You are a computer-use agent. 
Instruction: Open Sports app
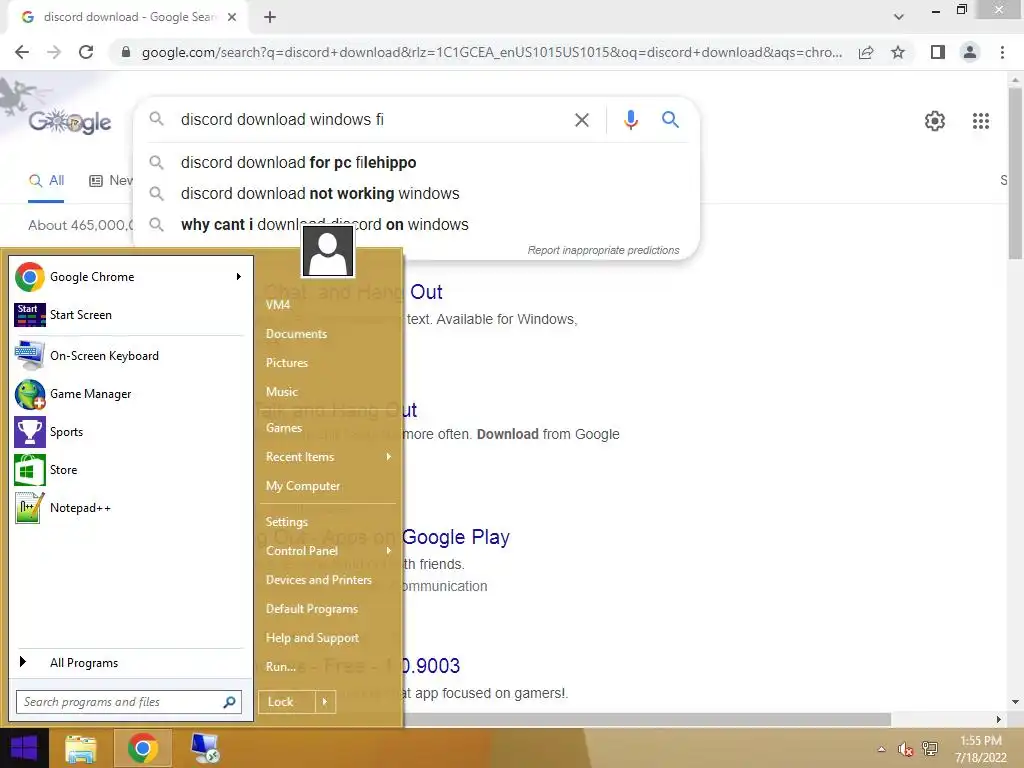pos(129,432)
